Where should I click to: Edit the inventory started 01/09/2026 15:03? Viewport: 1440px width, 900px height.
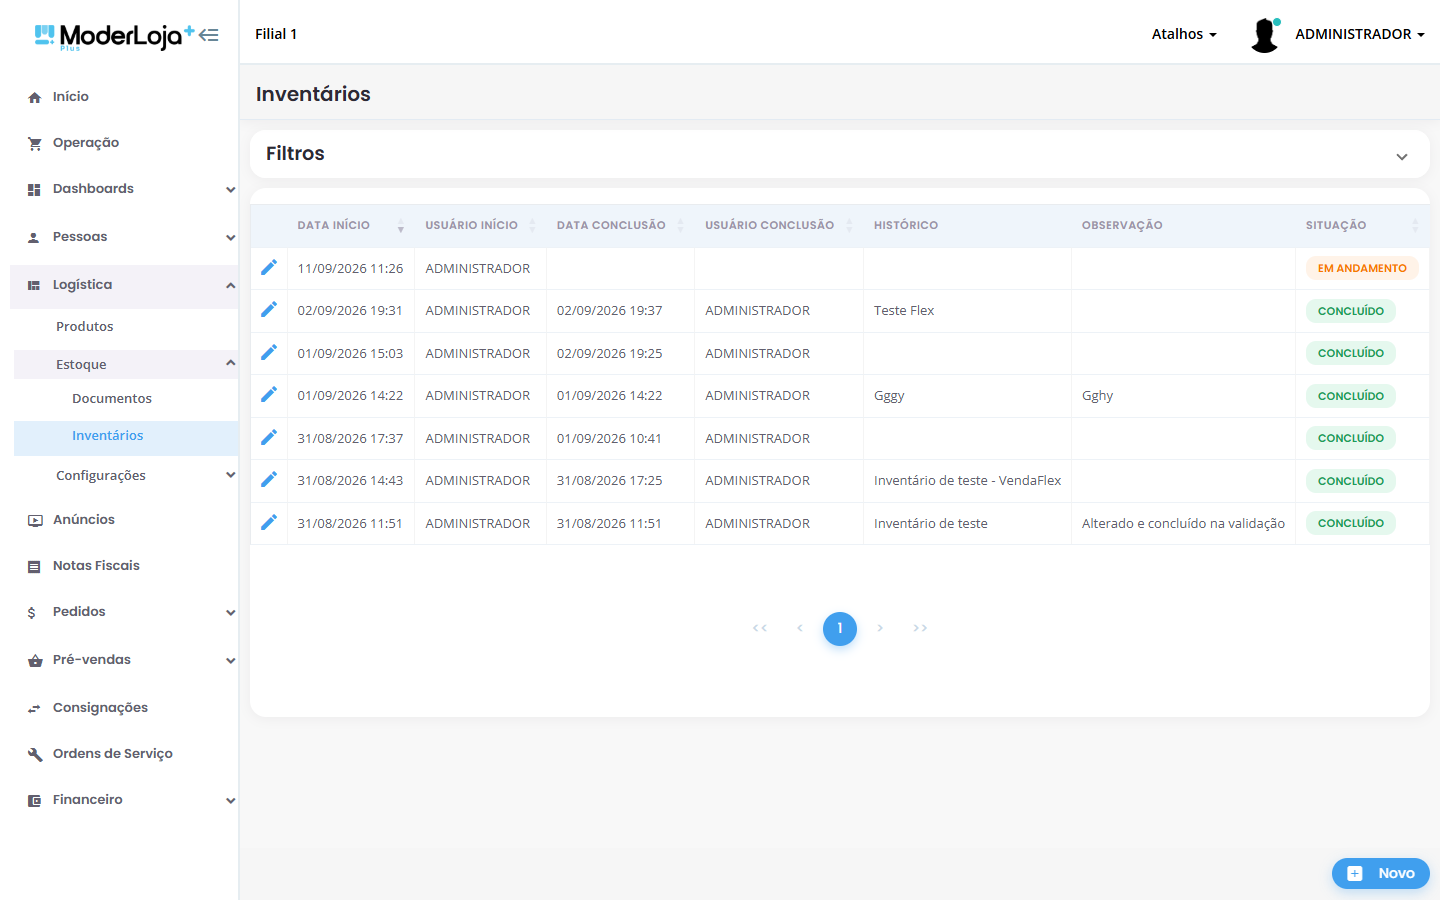click(x=269, y=352)
